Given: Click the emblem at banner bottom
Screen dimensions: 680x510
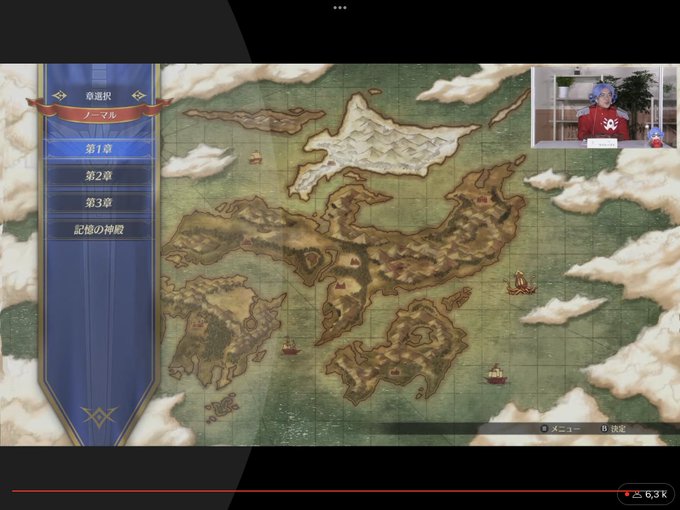Looking at the screenshot, I should (99, 417).
